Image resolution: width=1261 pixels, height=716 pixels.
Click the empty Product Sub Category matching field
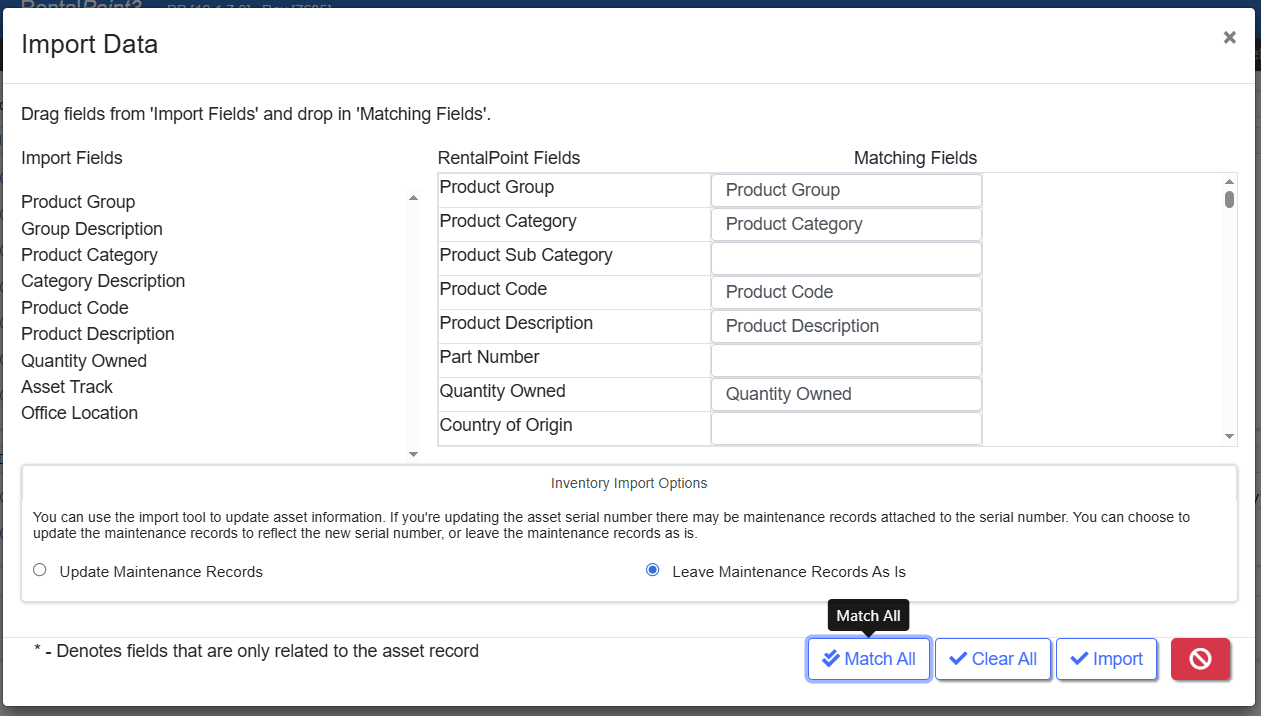point(846,258)
